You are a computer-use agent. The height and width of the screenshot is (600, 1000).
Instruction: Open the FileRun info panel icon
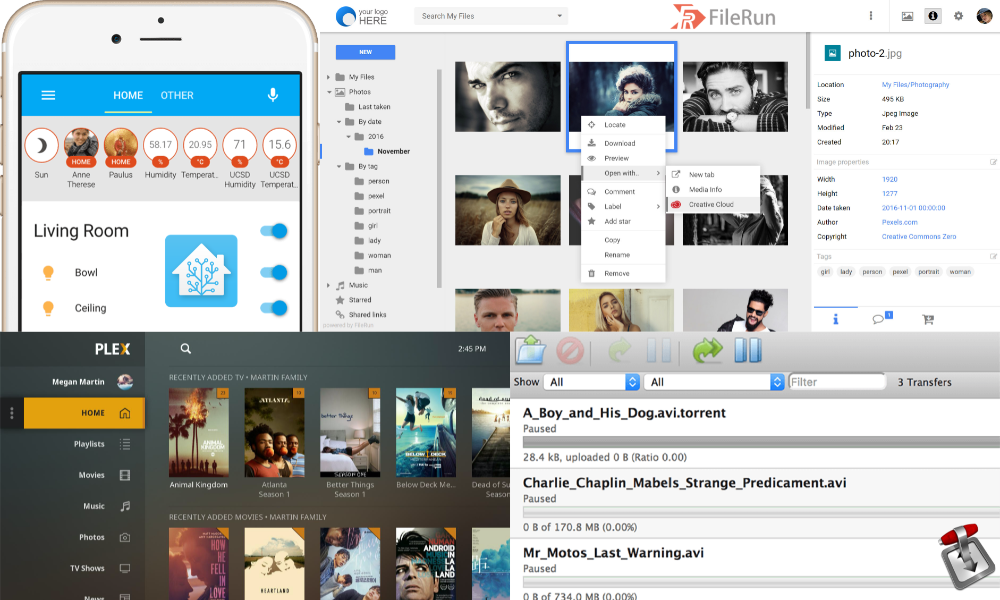click(932, 16)
